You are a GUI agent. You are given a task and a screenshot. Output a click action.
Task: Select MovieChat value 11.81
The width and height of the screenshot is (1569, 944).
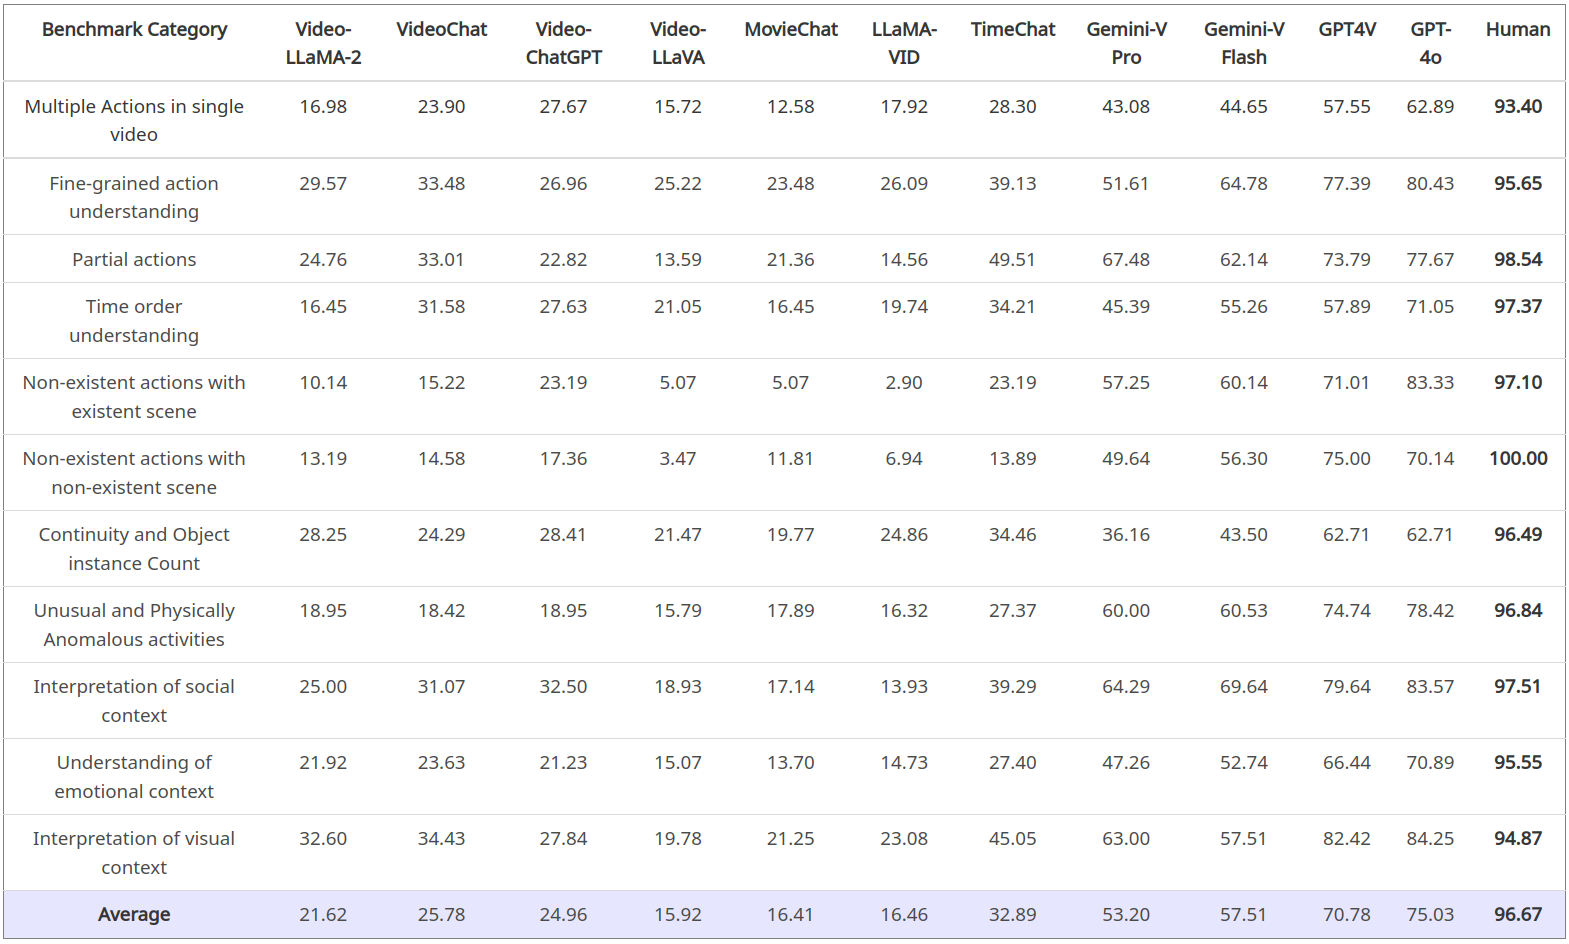click(791, 459)
